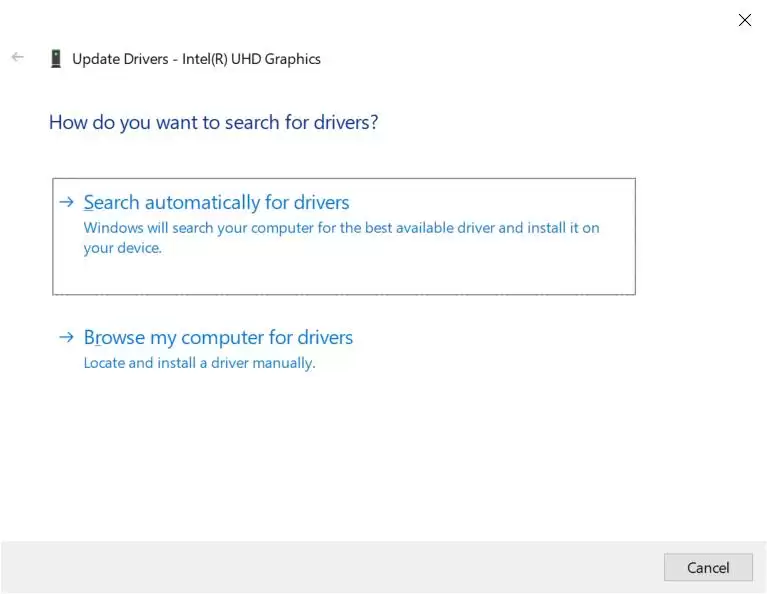Image resolution: width=767 pixels, height=594 pixels.
Task: Click the 'Update Drivers - Intel(R) UHD Graphics' title
Action: click(196, 59)
